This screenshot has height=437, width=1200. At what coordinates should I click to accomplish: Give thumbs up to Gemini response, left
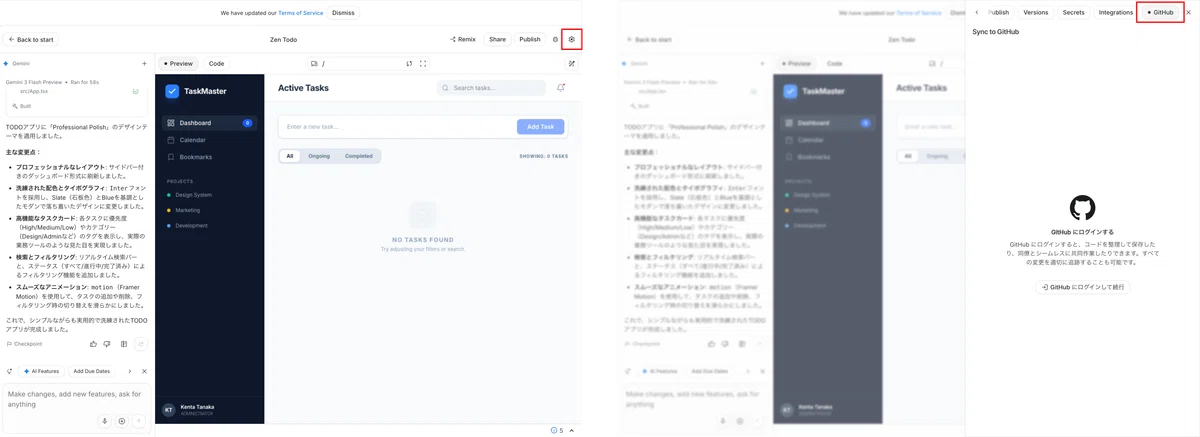click(94, 344)
